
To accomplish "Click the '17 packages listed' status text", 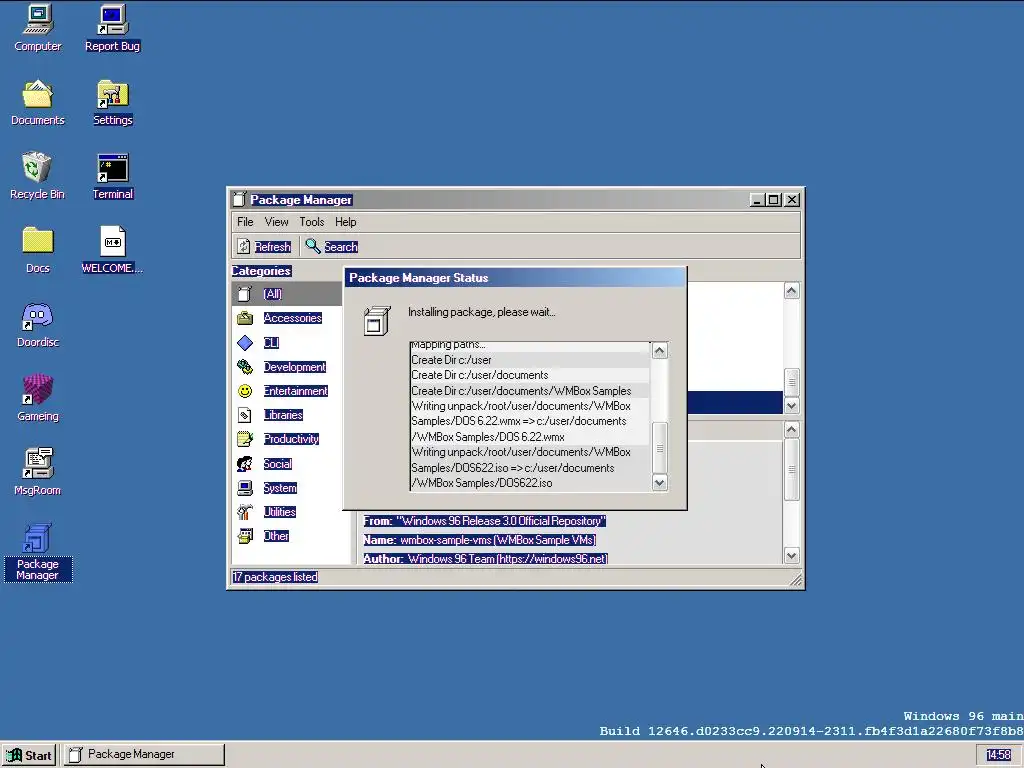I will [x=275, y=577].
